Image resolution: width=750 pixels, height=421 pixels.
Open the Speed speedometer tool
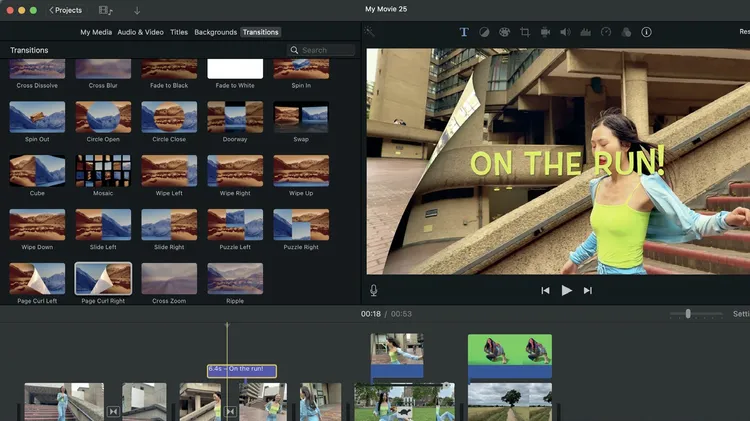605,32
